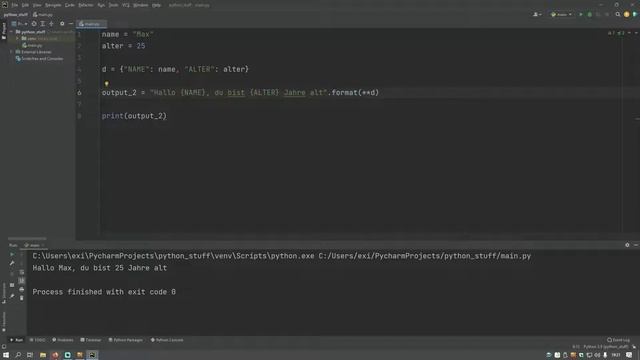
Task: Click the Search Everywhere magnifier icon
Action: click(618, 14)
